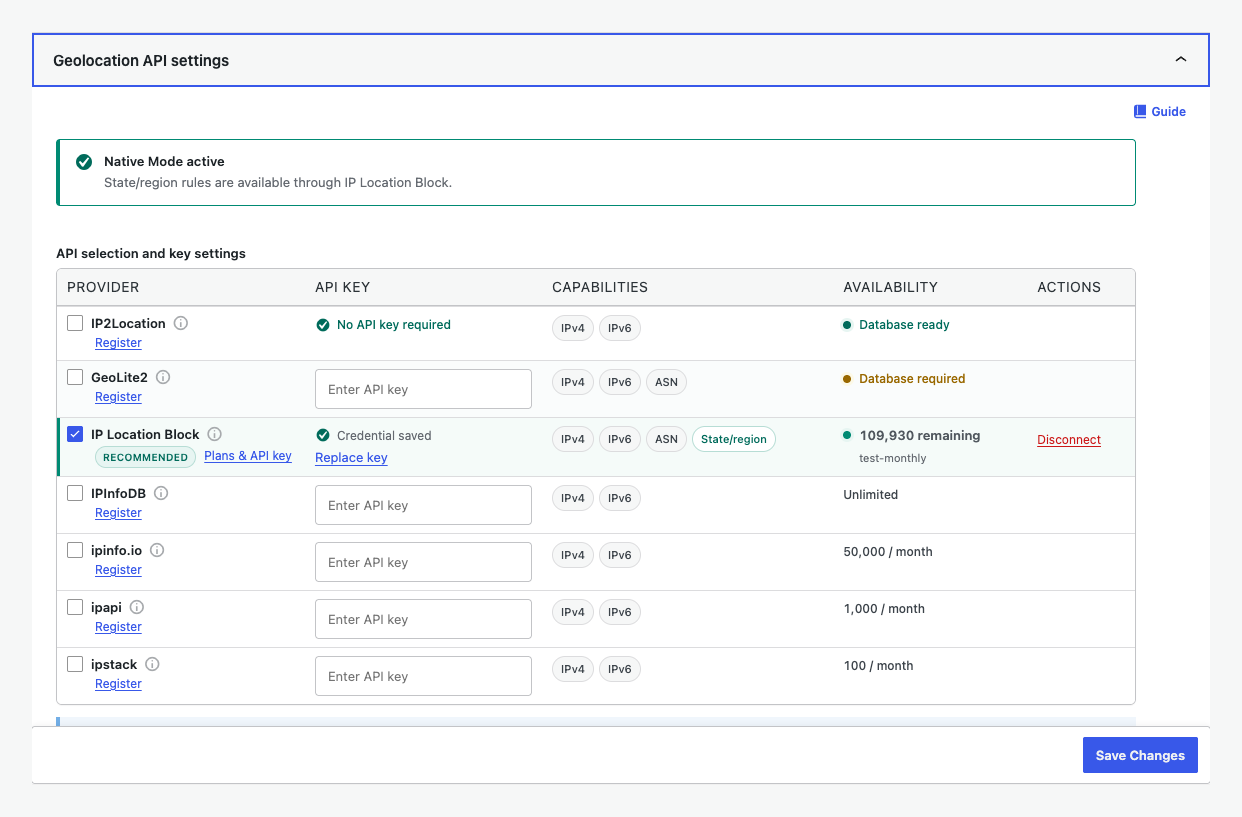Open the Guide link
Image resolution: width=1242 pixels, height=817 pixels.
tap(1160, 111)
